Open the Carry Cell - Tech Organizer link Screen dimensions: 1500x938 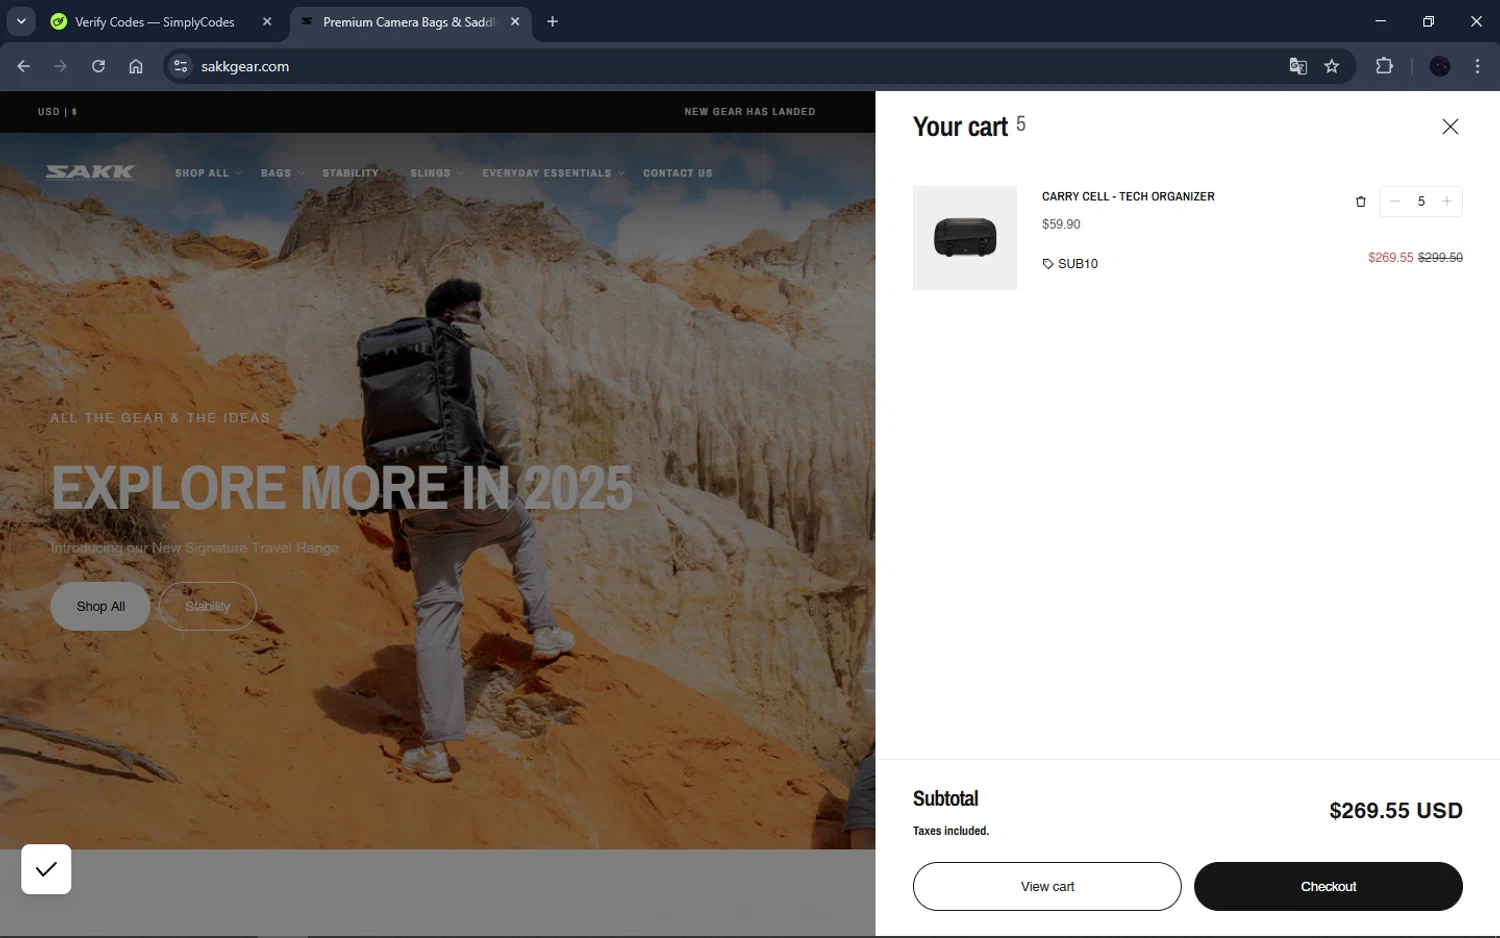(x=1128, y=196)
